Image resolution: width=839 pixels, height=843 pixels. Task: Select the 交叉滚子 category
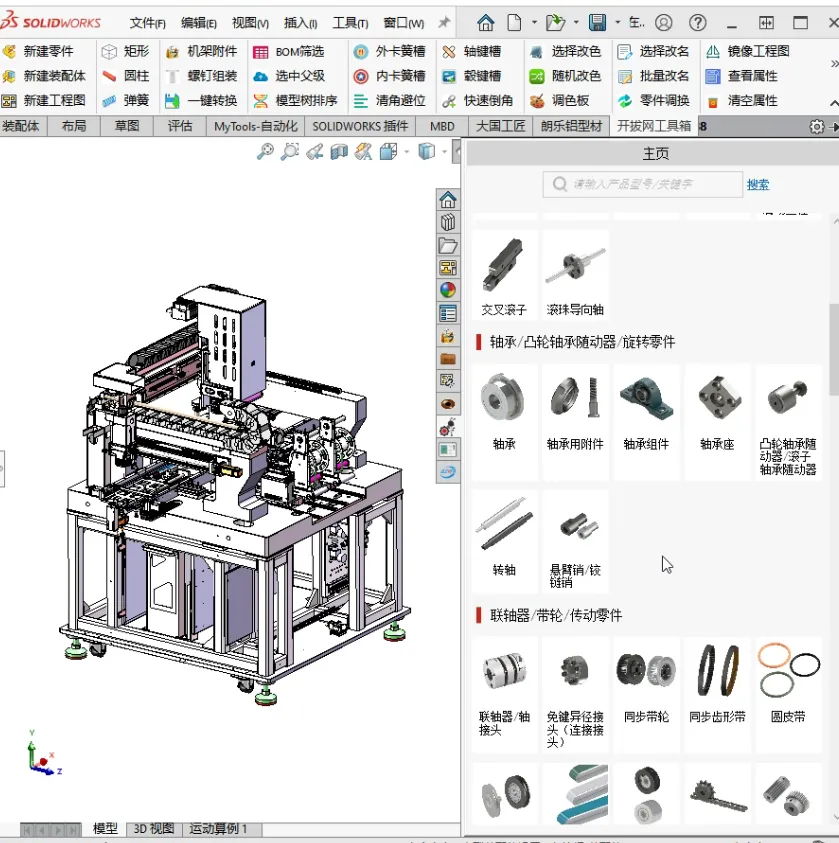[504, 276]
